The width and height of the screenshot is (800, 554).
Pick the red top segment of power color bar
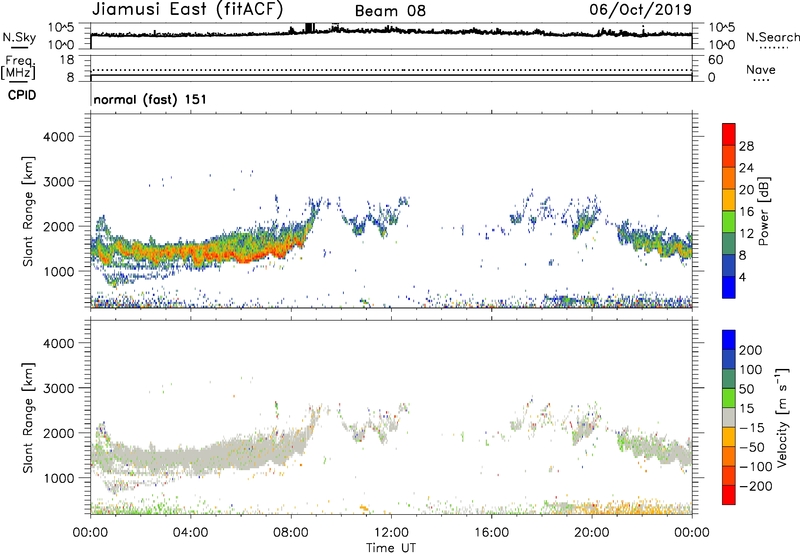coord(729,135)
